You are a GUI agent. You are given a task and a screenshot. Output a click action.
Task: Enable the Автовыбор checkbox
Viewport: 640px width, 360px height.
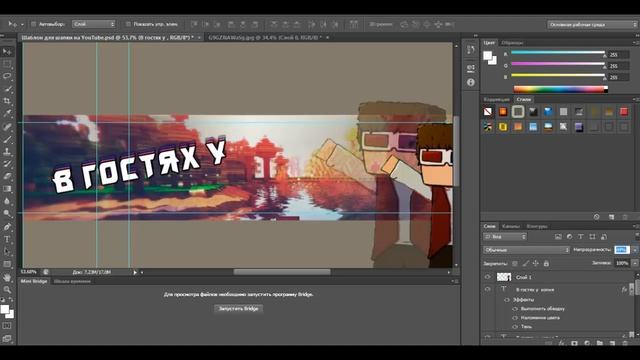(34, 24)
